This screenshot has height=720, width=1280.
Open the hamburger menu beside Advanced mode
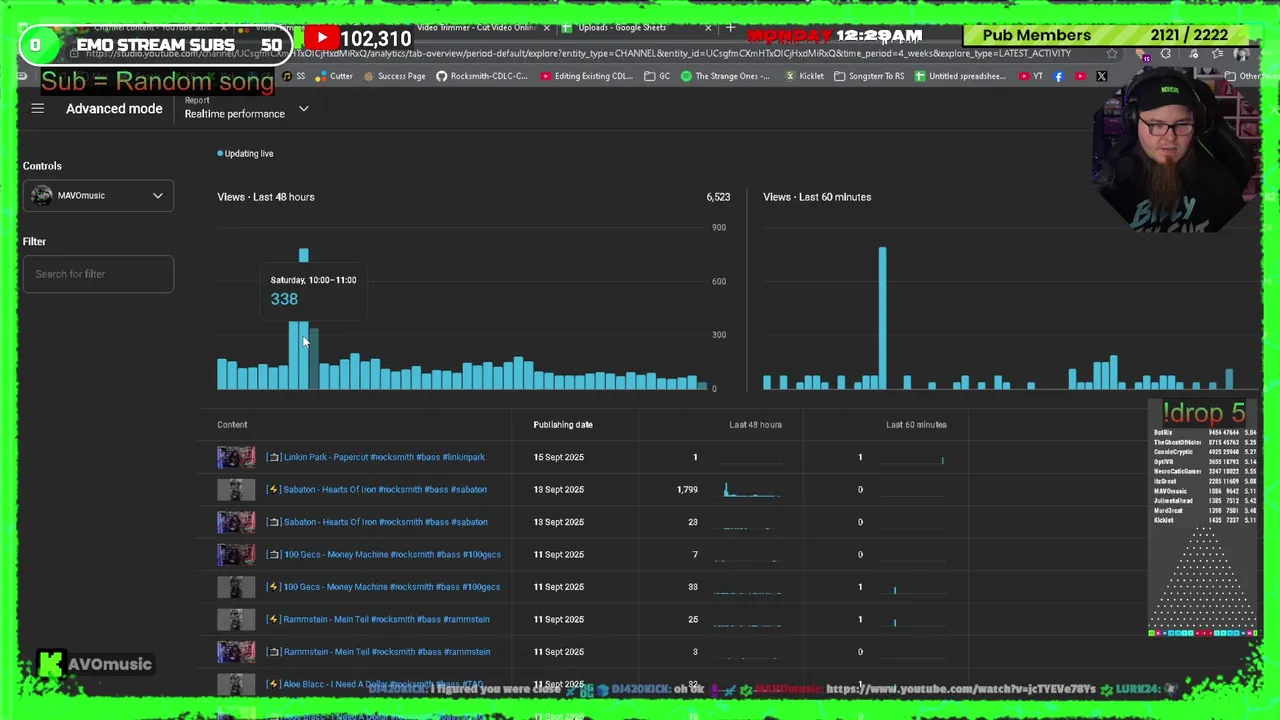(37, 108)
